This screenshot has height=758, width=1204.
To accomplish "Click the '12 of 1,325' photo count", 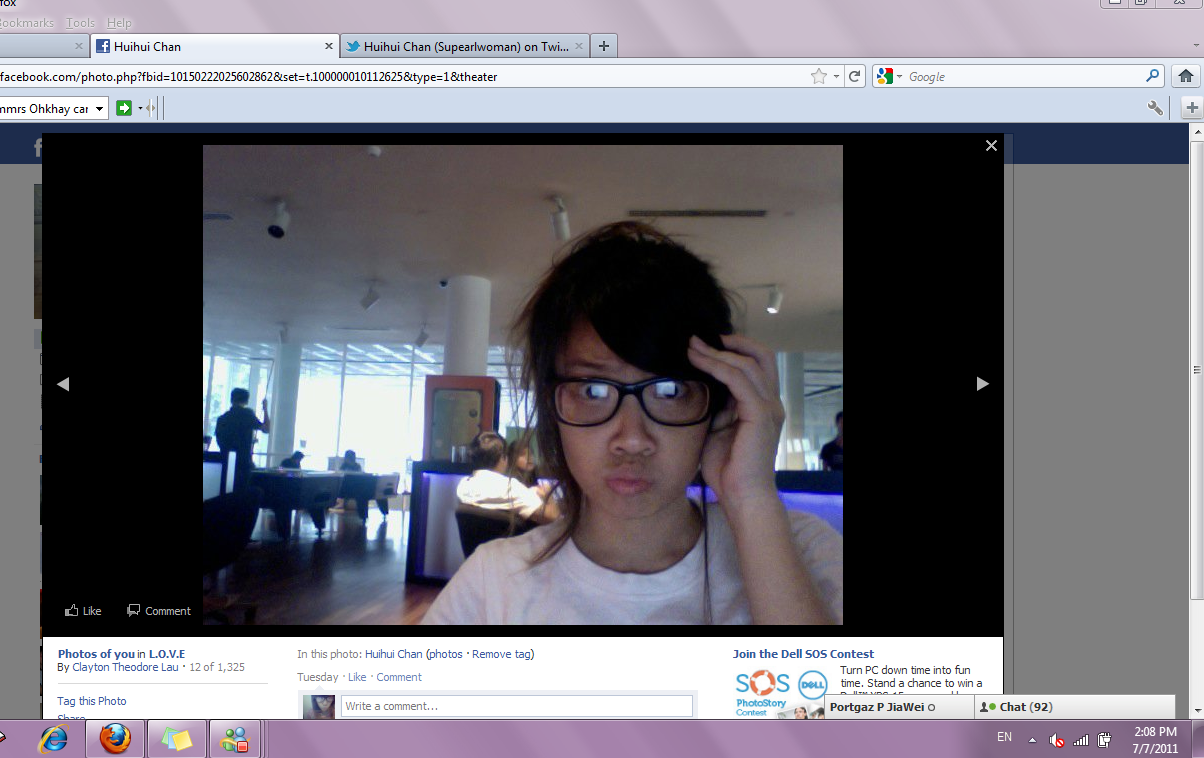I will point(217,667).
